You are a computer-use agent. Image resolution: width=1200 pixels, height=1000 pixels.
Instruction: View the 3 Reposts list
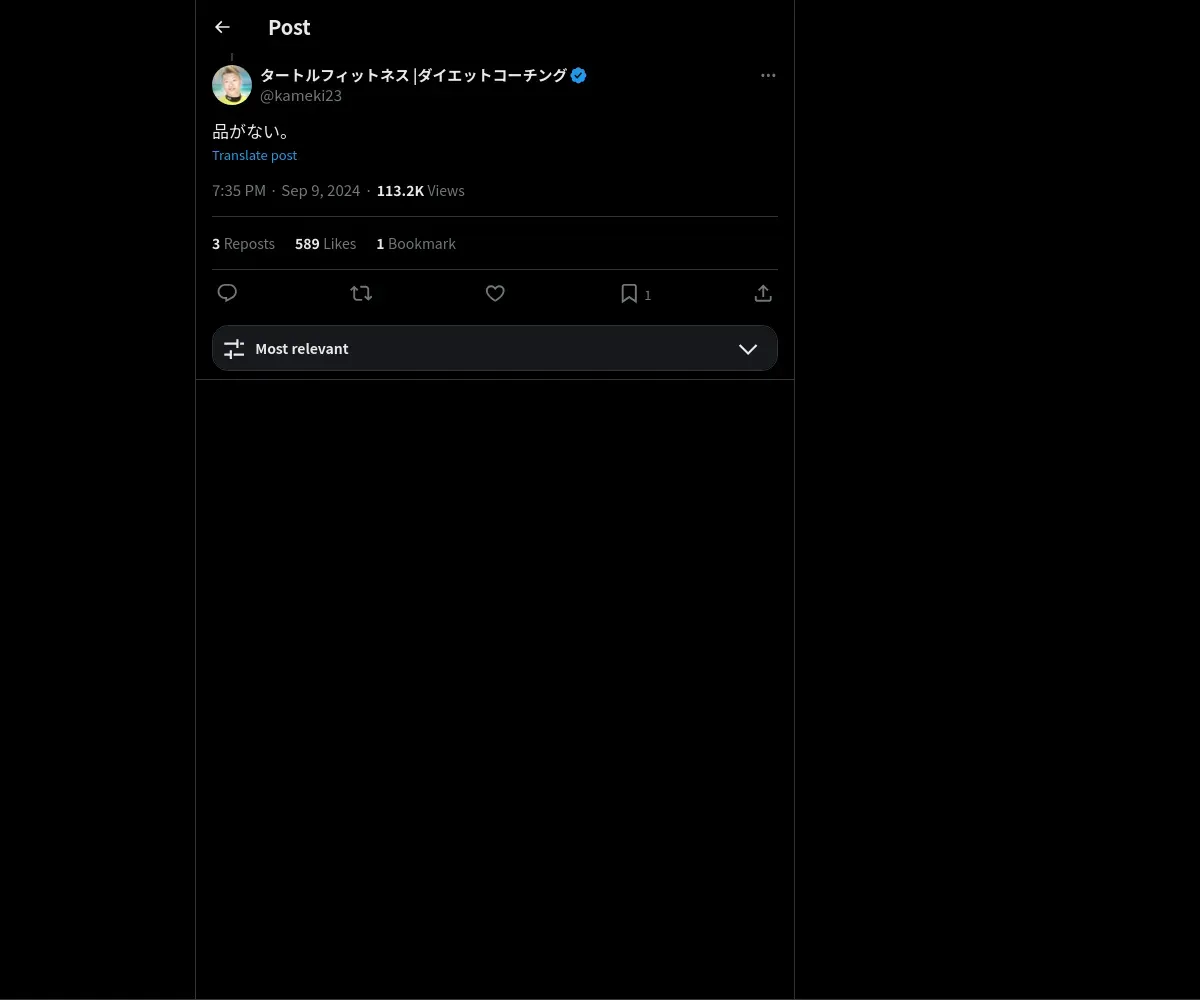pos(243,244)
